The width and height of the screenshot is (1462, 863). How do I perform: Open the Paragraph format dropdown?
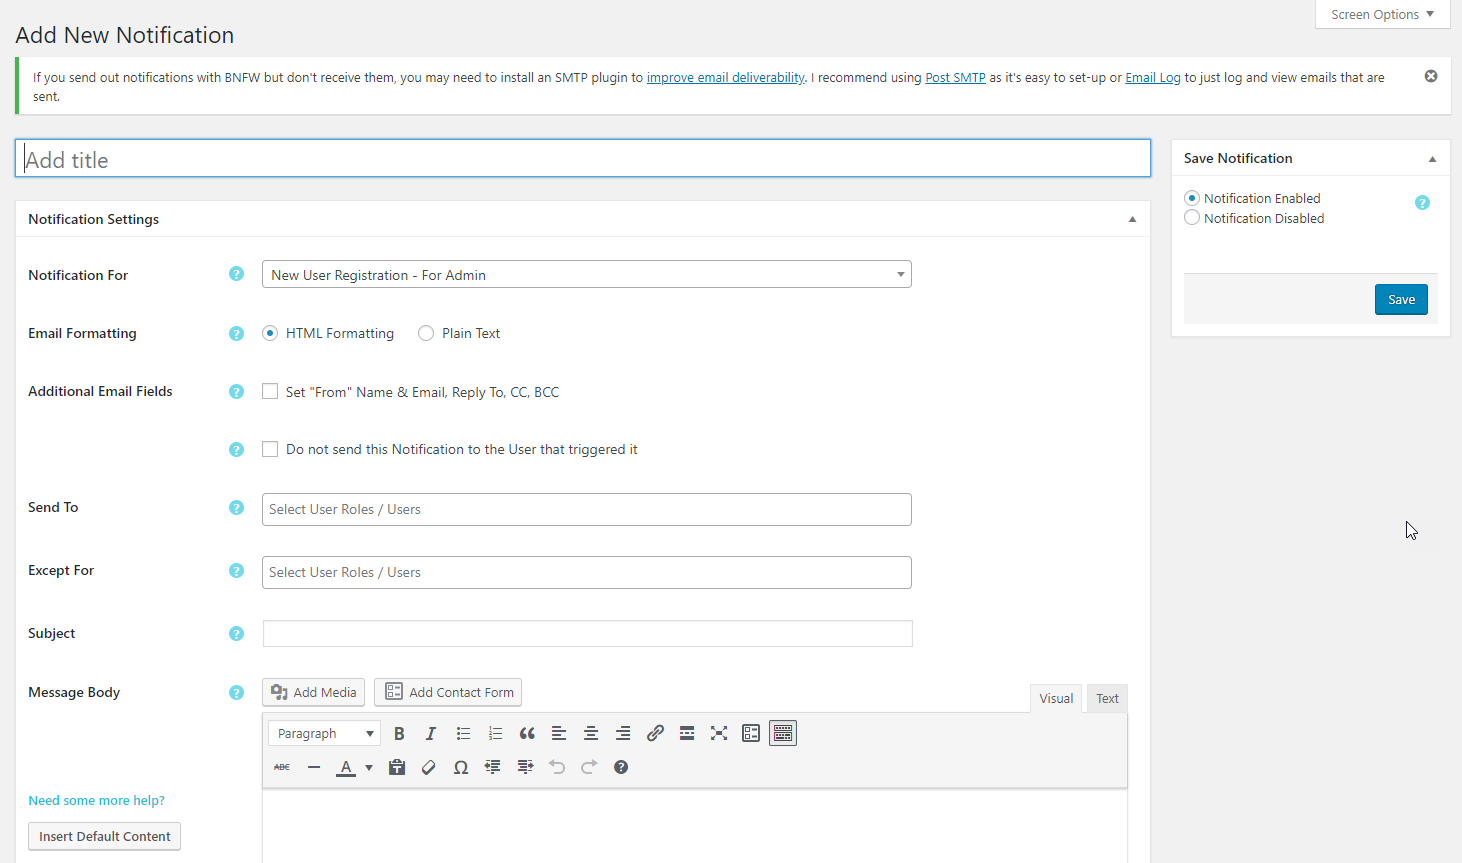click(x=324, y=734)
